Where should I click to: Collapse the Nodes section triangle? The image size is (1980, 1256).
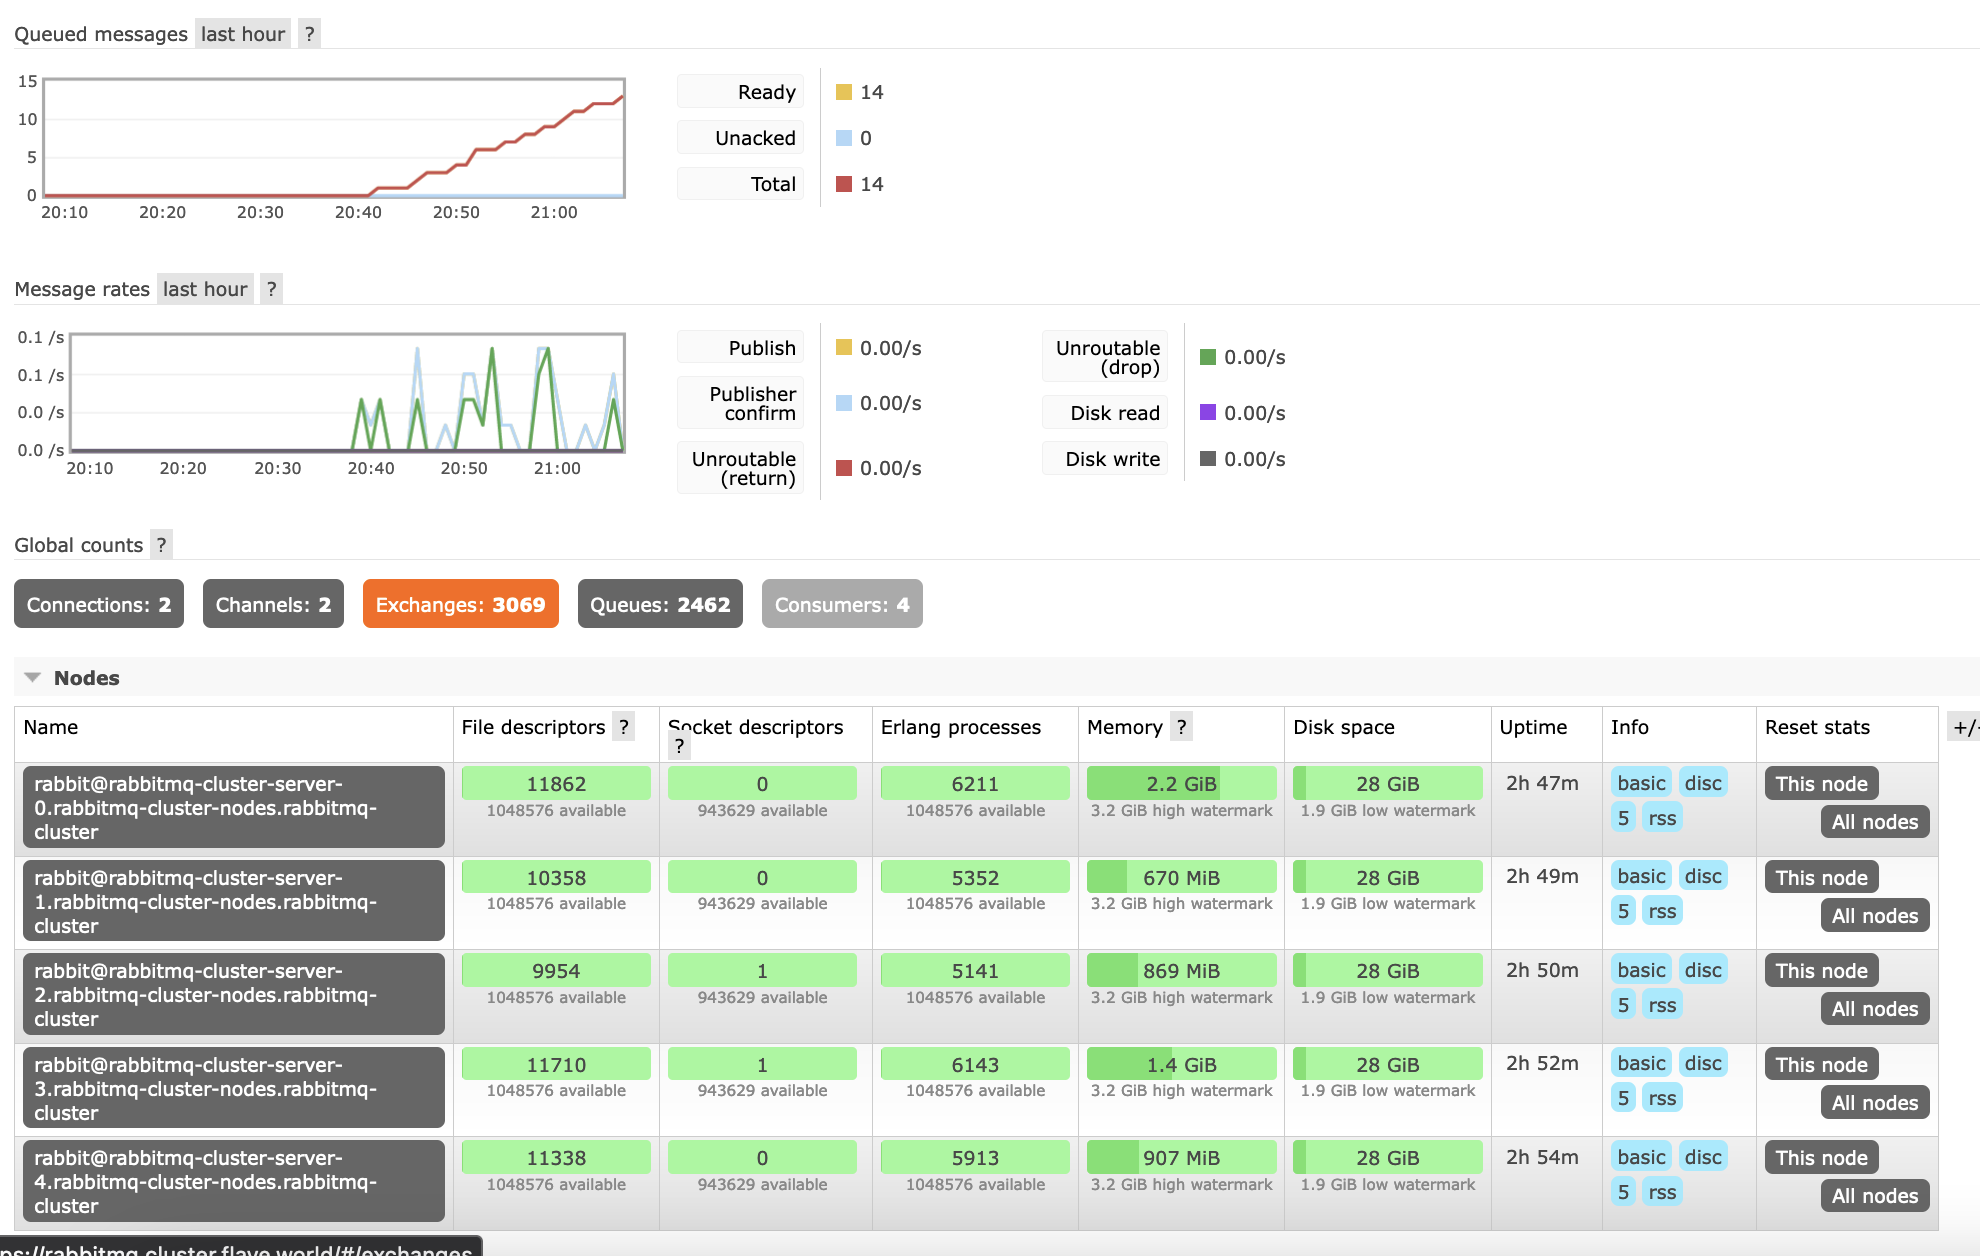[33, 678]
